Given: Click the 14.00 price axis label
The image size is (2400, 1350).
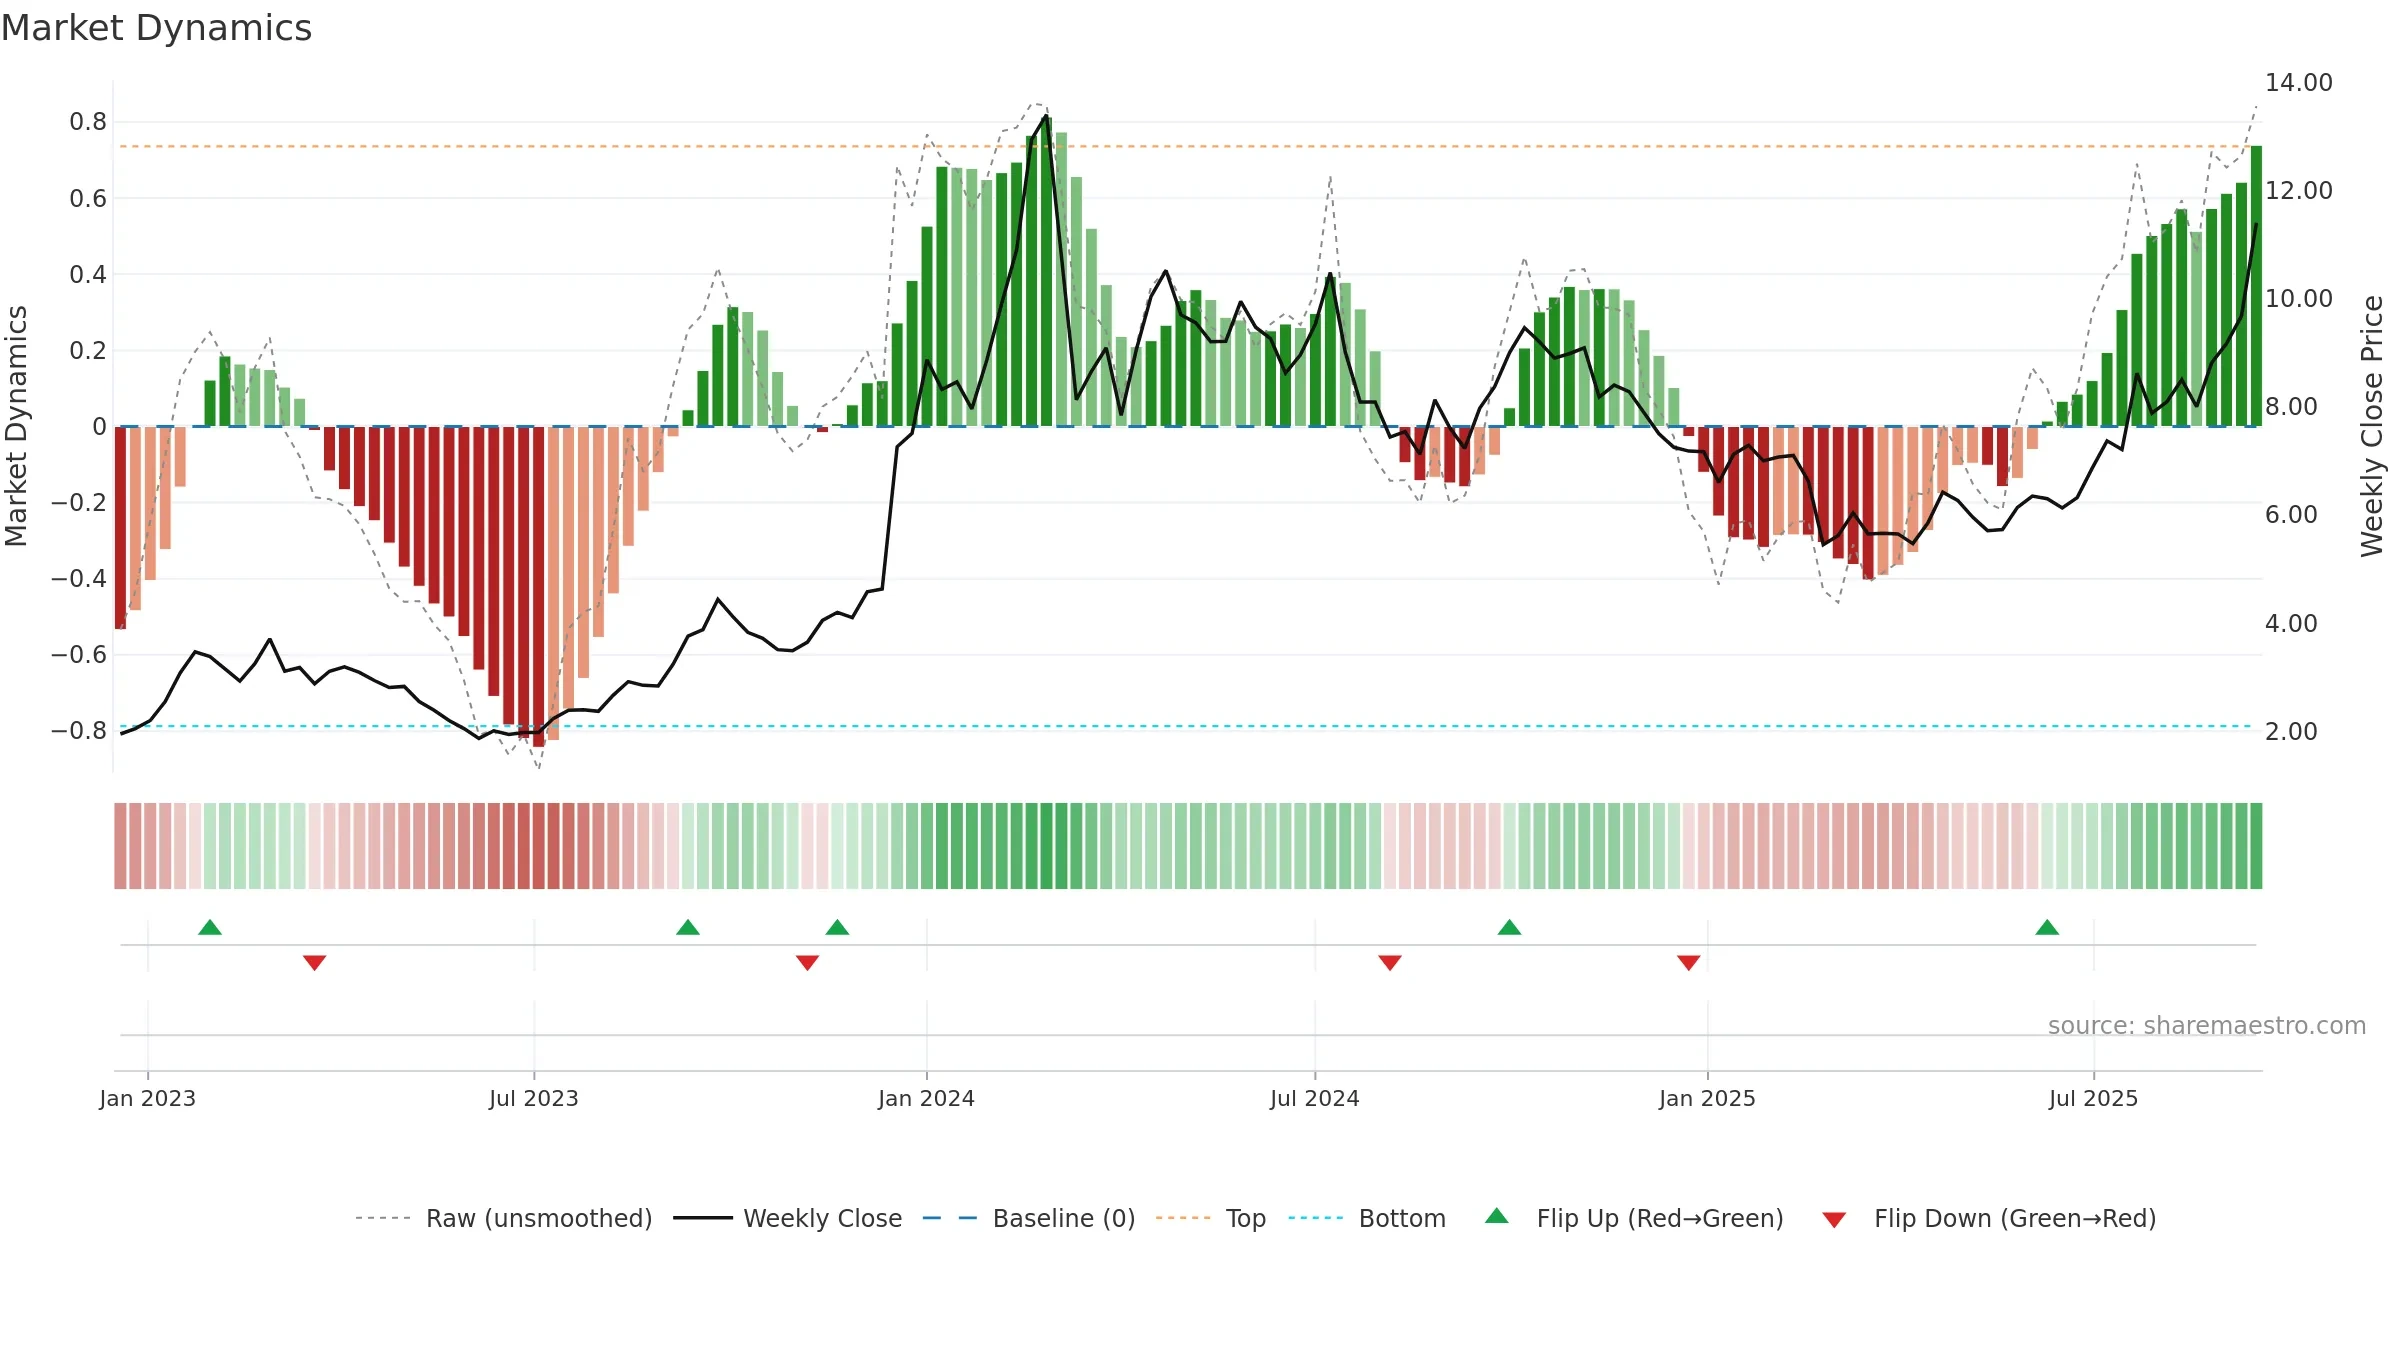Looking at the screenshot, I should tap(2299, 82).
